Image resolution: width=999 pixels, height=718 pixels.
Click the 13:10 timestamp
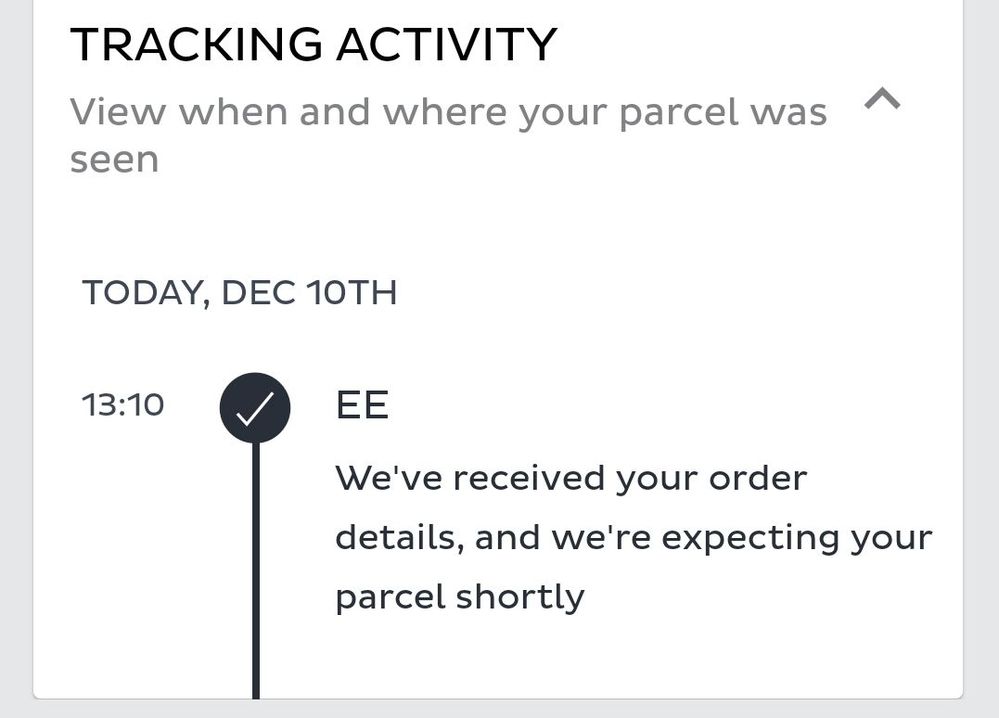(x=123, y=406)
